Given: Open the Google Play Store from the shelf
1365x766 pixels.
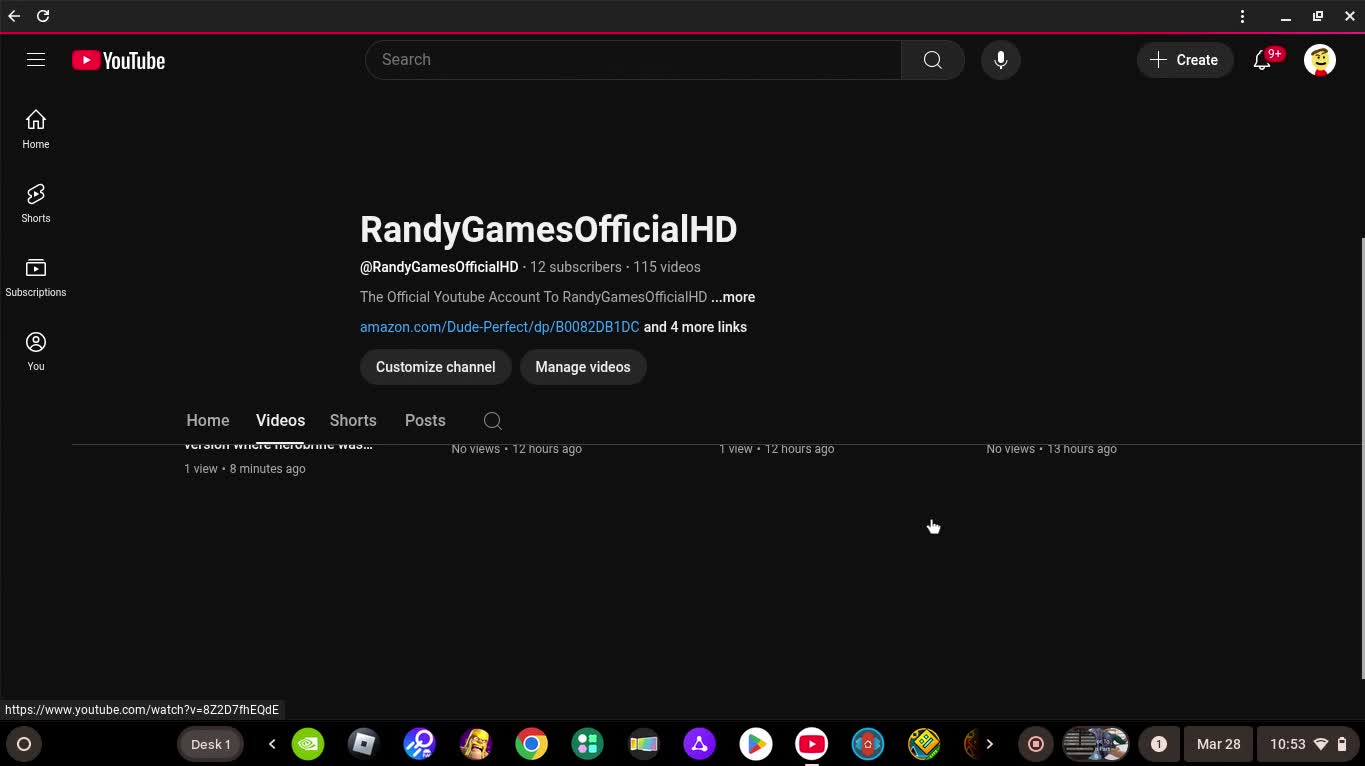Looking at the screenshot, I should click(x=756, y=744).
